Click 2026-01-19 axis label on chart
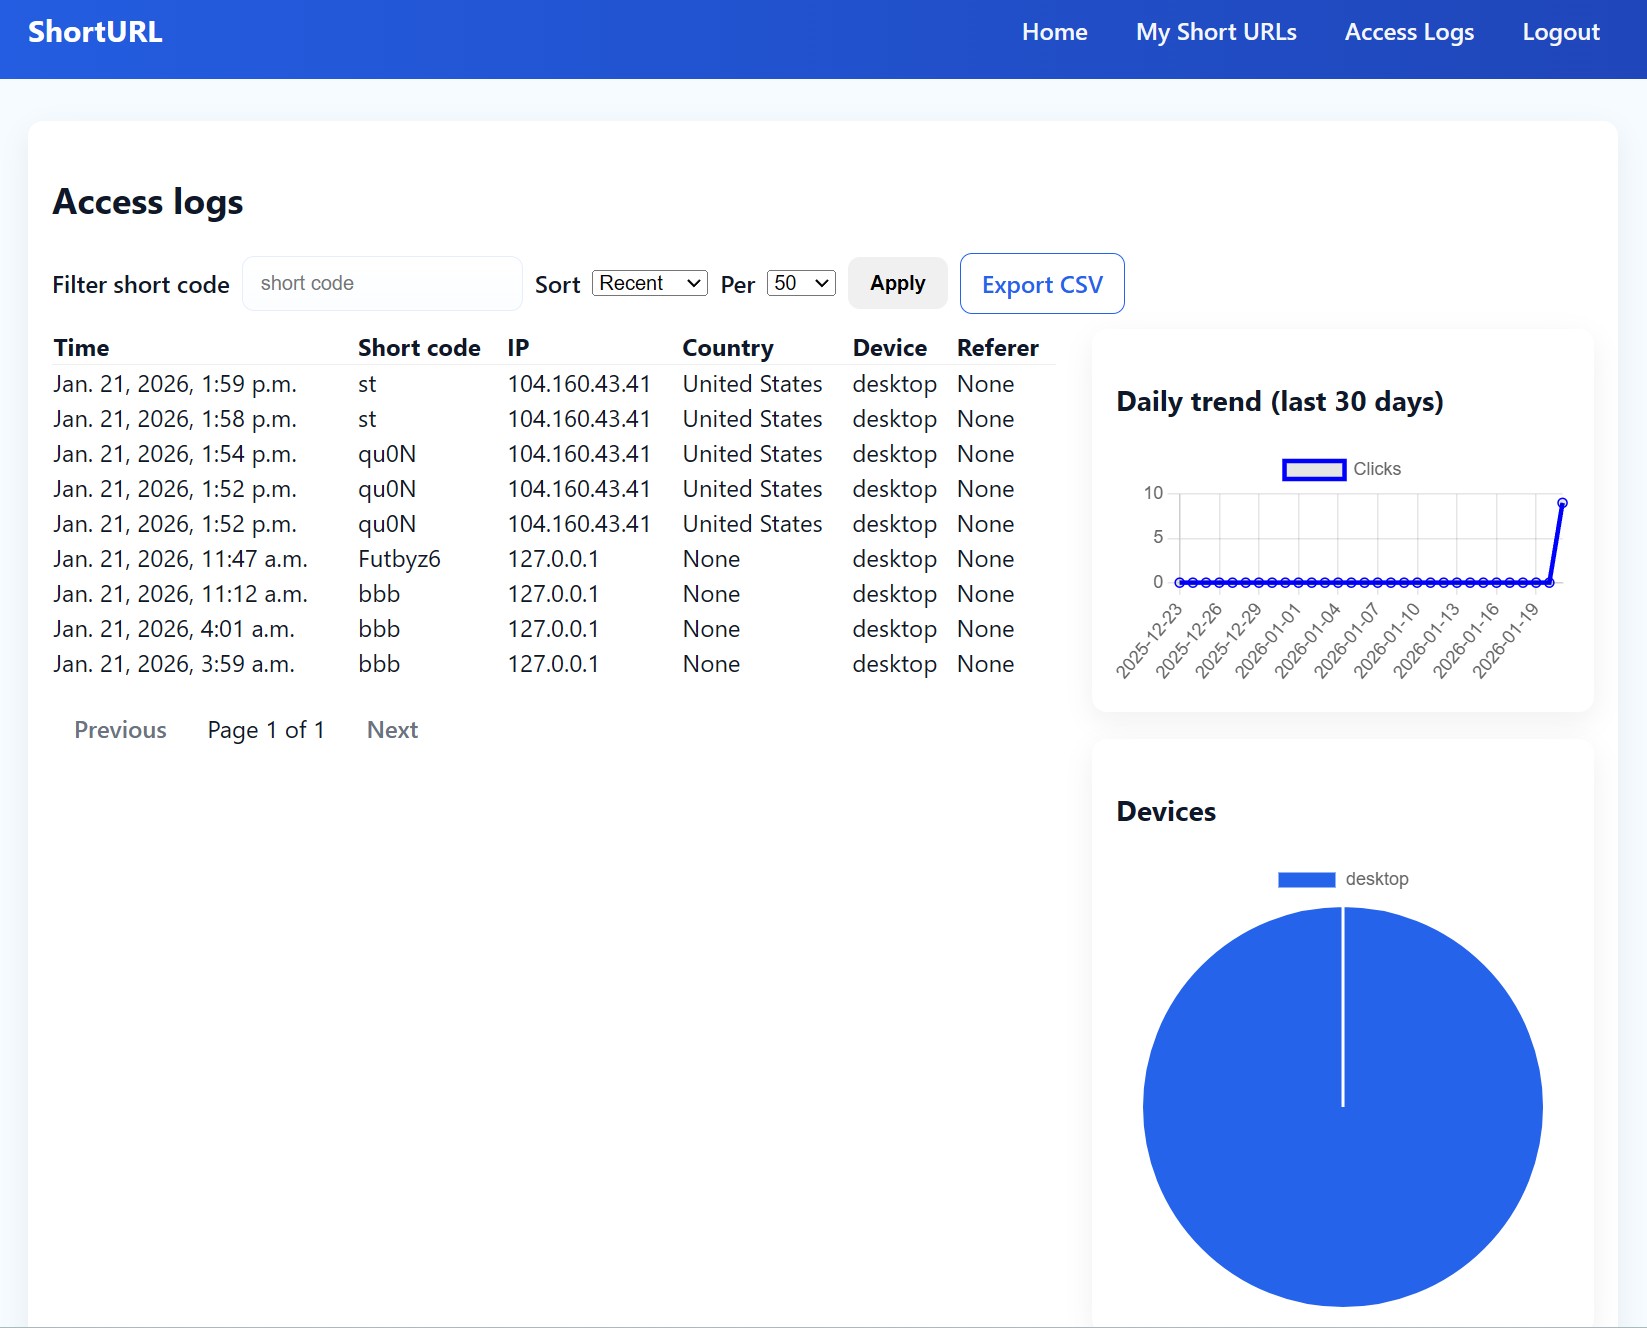The image size is (1647, 1328). tap(1505, 641)
